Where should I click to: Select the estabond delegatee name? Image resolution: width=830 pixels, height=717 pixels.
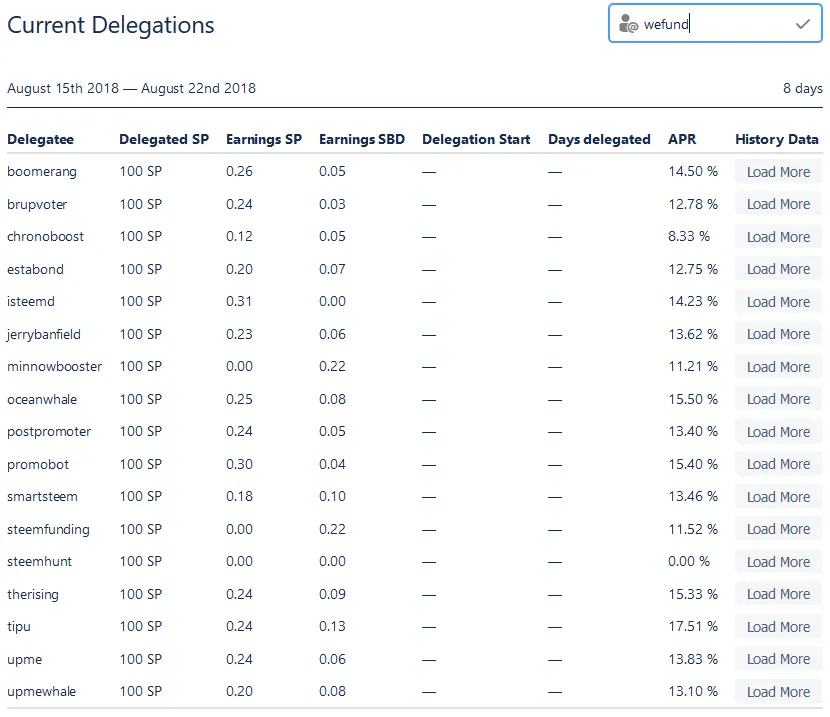tap(35, 269)
